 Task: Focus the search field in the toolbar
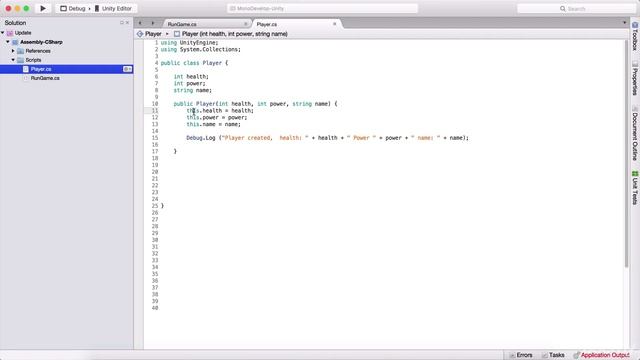coord(576,9)
